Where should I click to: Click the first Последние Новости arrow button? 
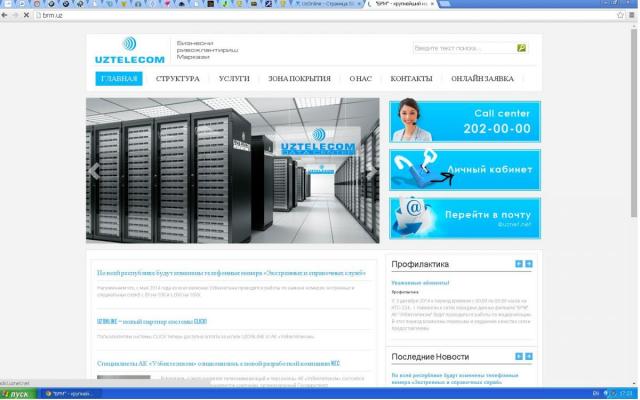tap(519, 356)
